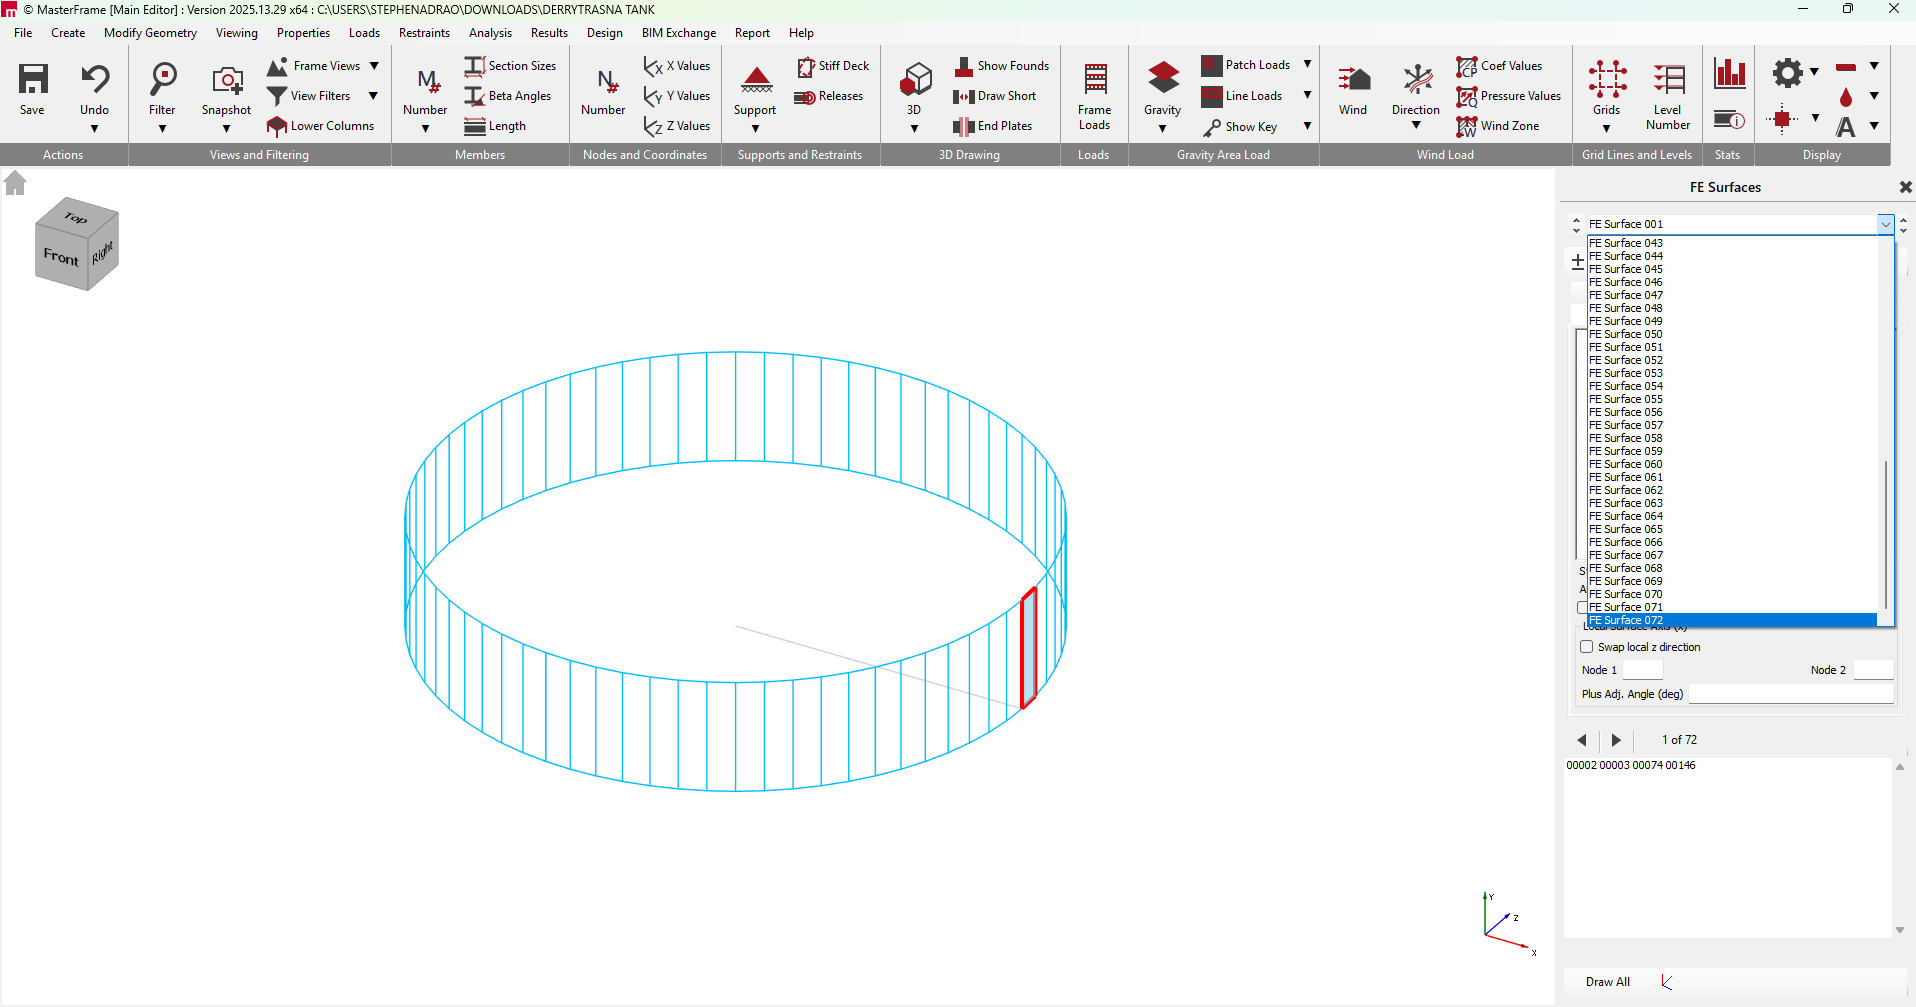The height and width of the screenshot is (1007, 1916).
Task: Enable Swap local z direction checkbox
Action: (1587, 647)
